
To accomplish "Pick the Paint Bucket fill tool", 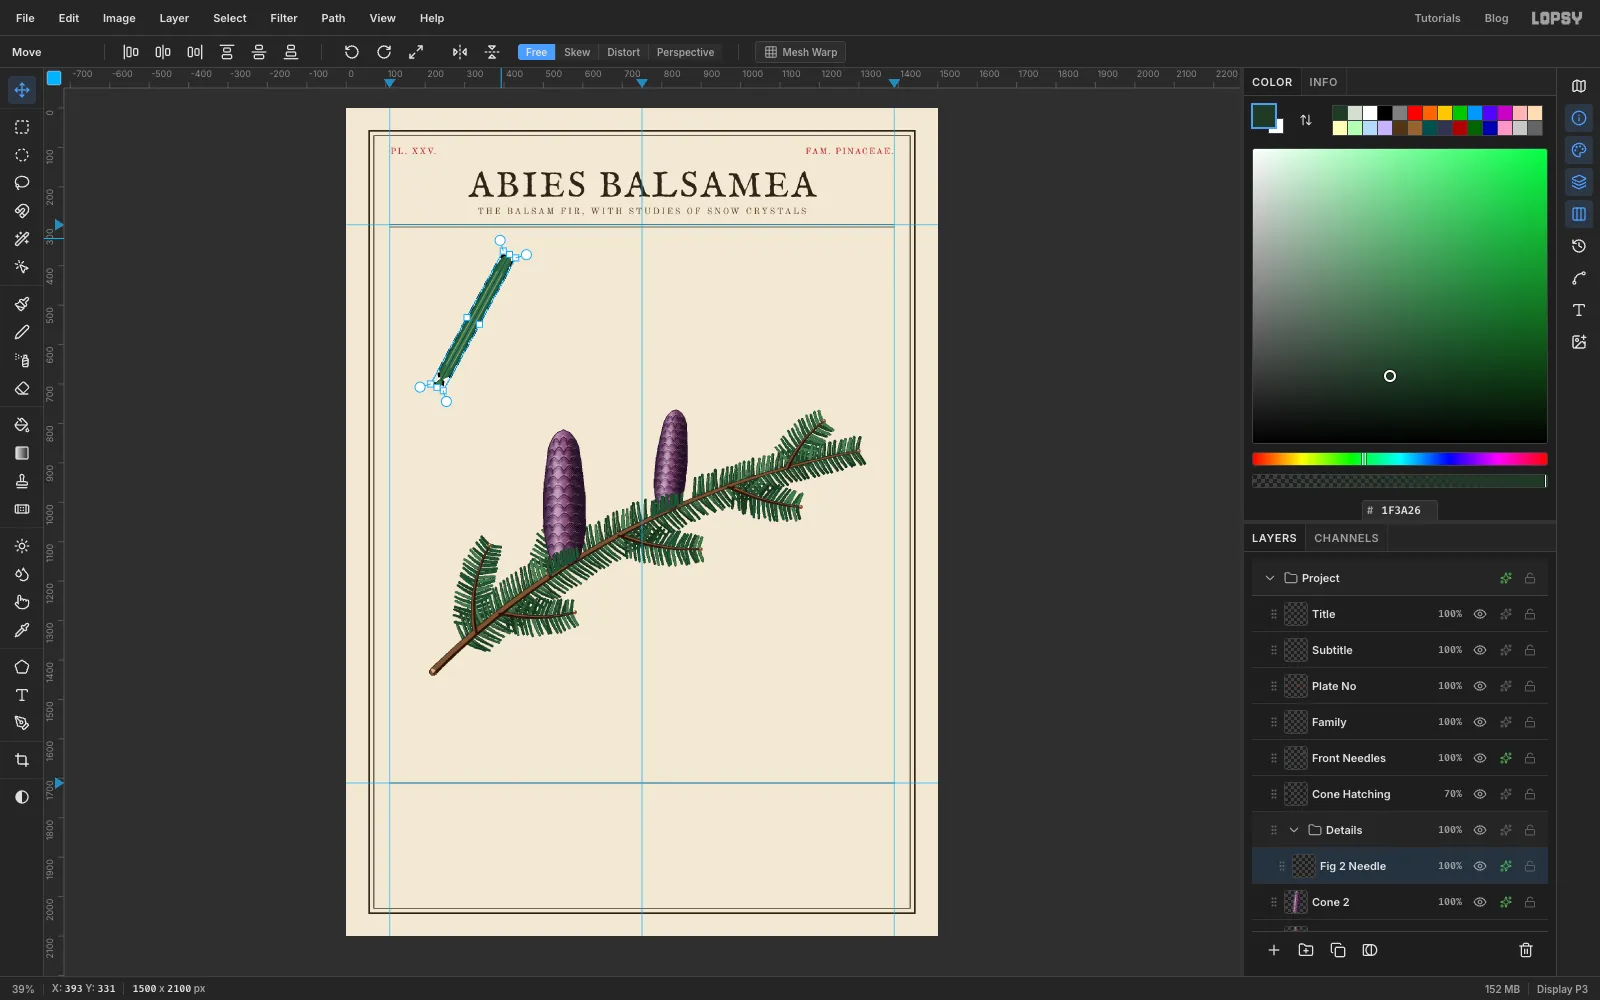I will pos(22,425).
